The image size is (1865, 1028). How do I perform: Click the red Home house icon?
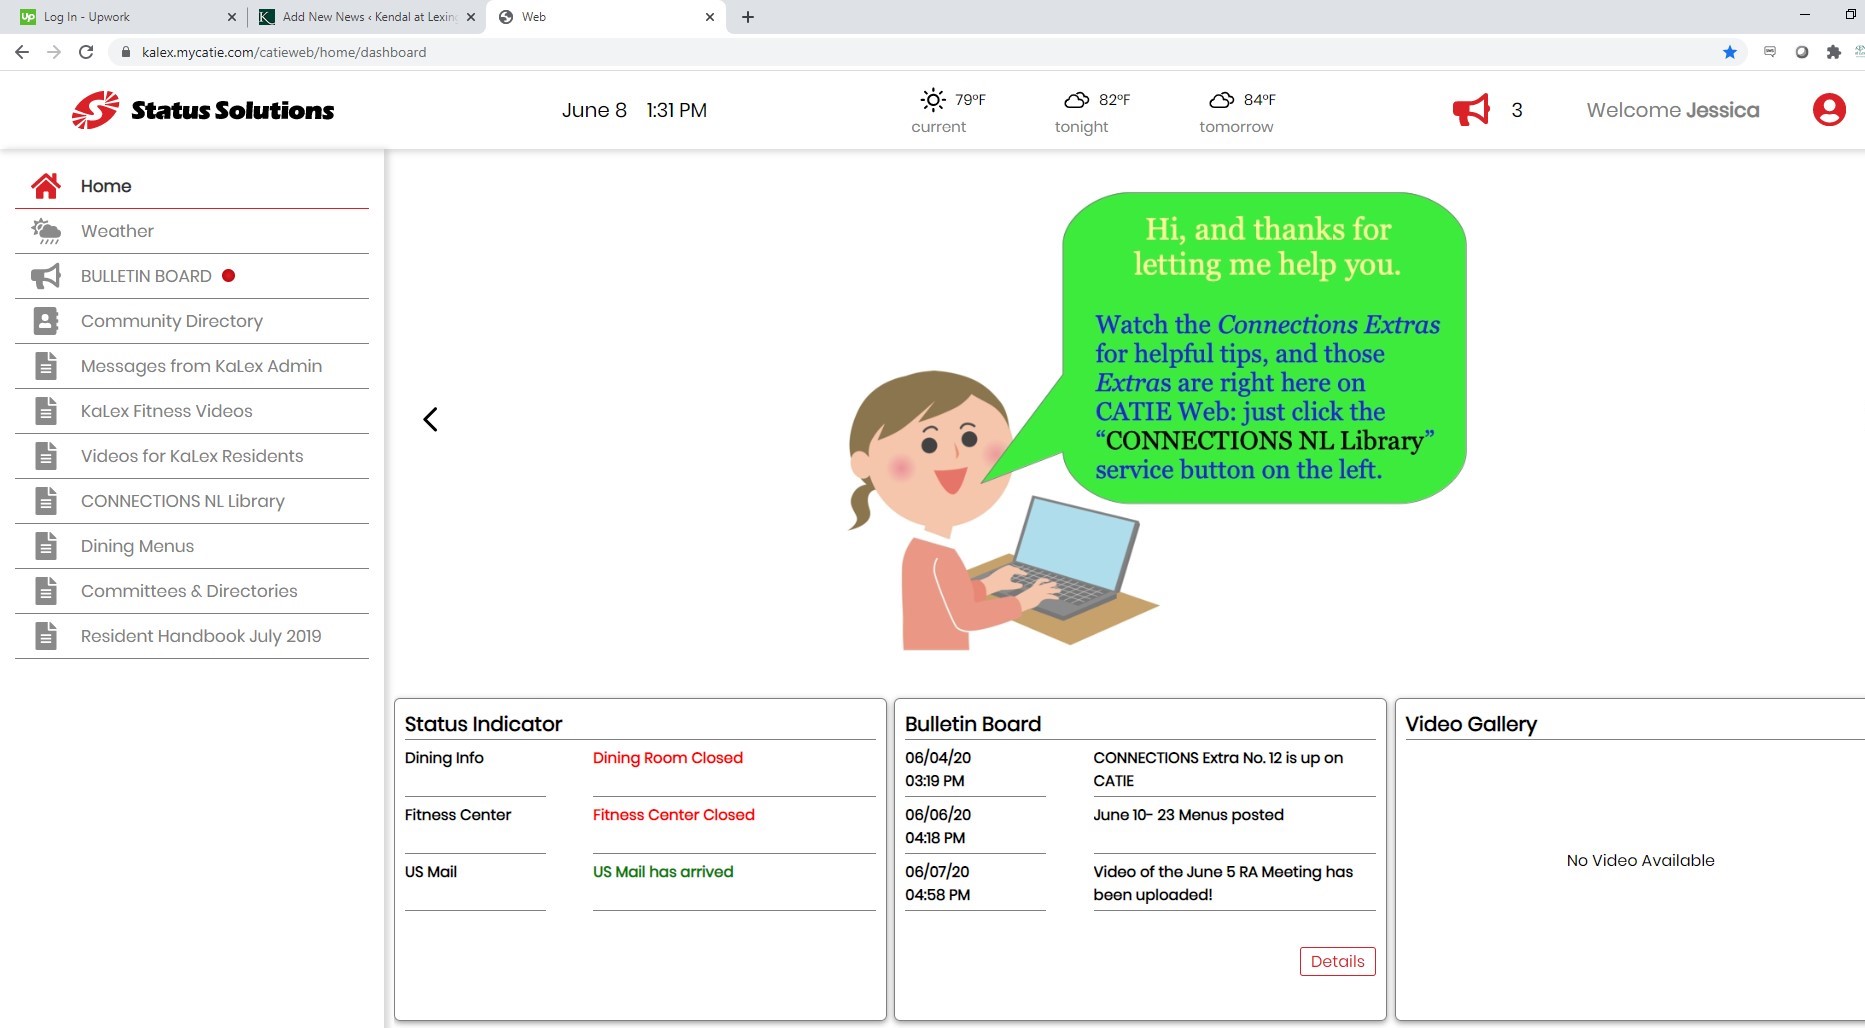click(x=46, y=186)
